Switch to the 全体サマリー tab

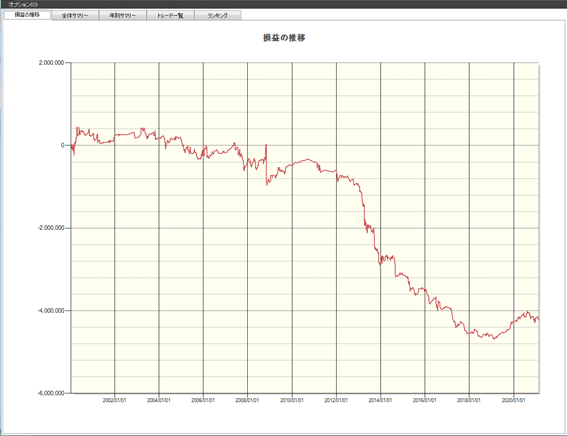click(75, 16)
